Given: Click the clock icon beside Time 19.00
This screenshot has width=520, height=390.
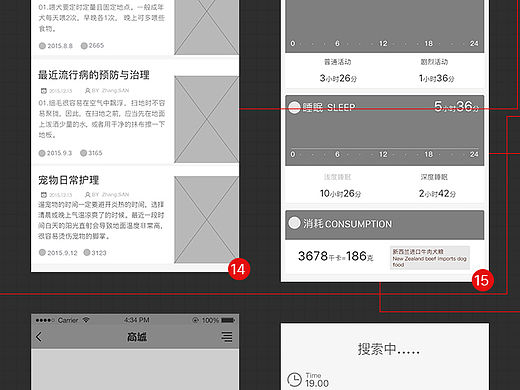Looking at the screenshot, I should coord(294,380).
